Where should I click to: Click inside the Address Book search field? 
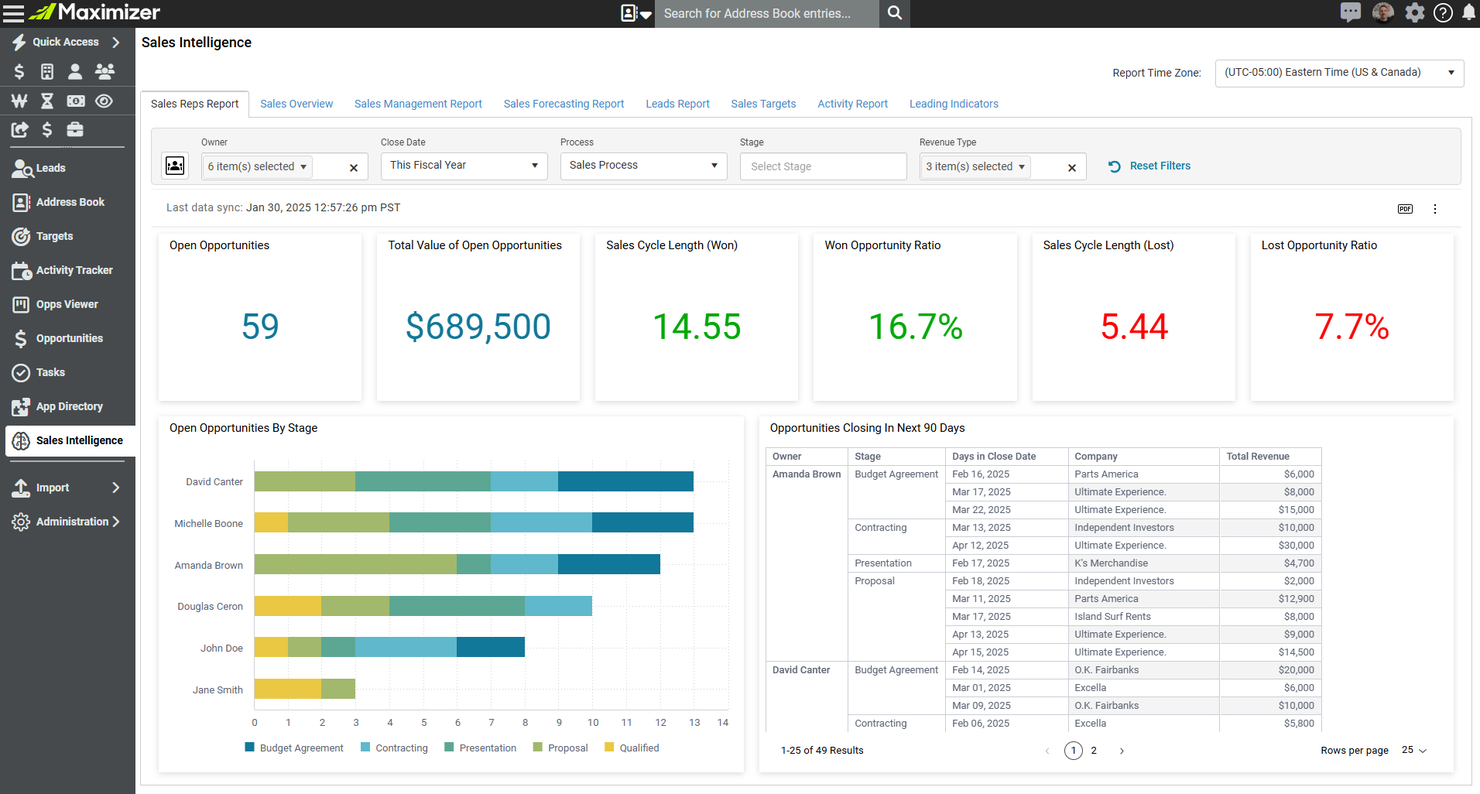[x=765, y=13]
